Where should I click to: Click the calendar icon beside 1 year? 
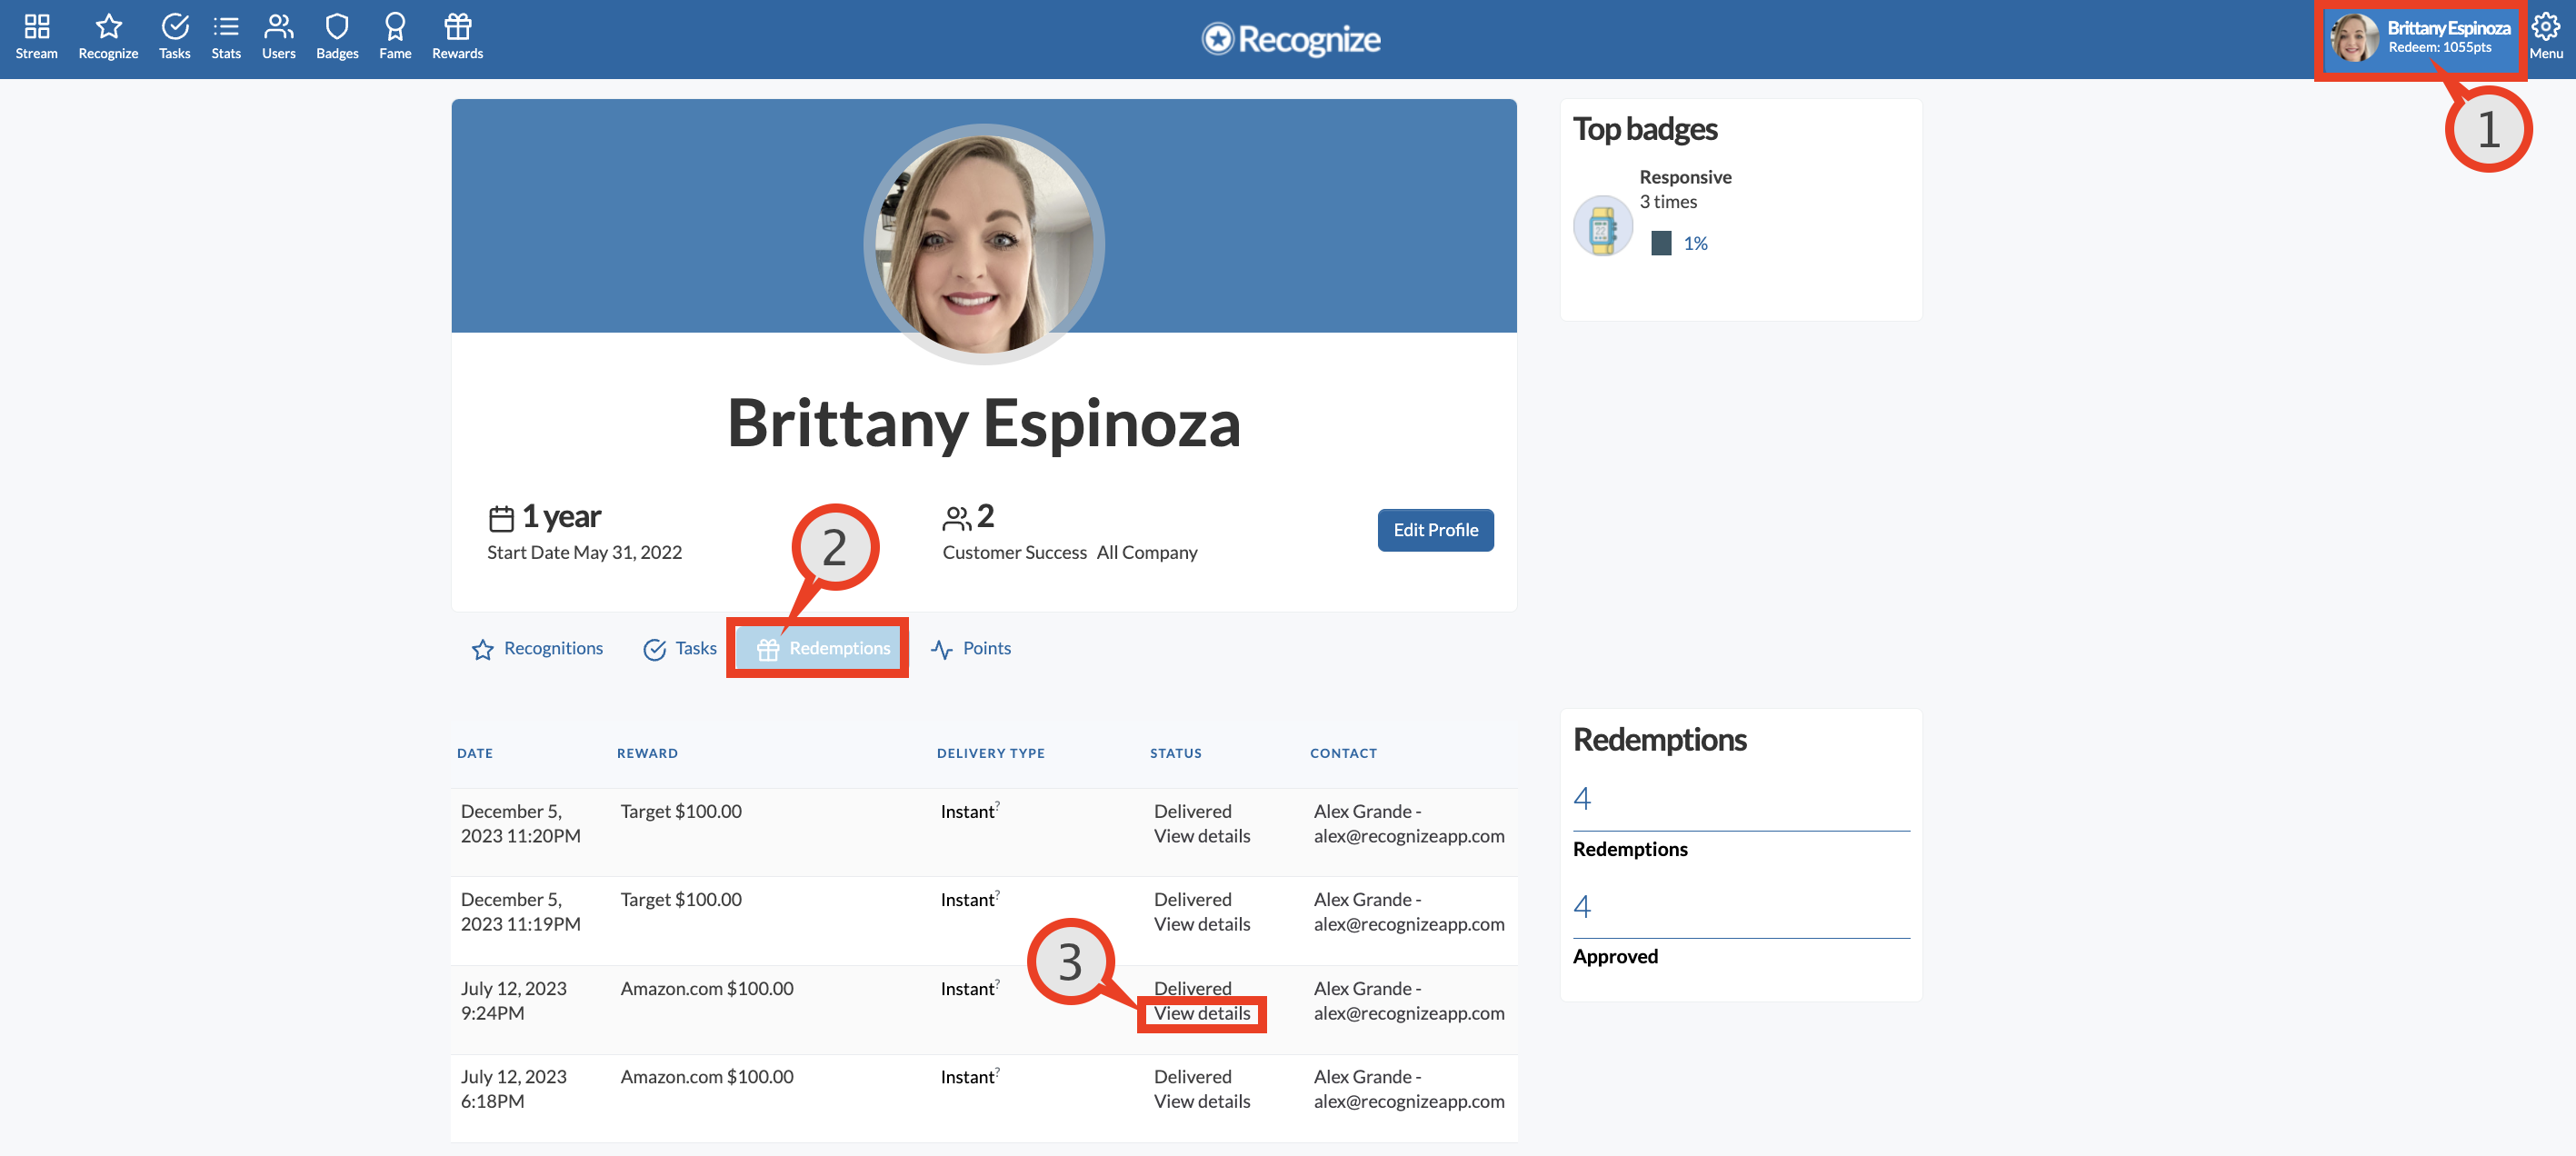pos(501,518)
